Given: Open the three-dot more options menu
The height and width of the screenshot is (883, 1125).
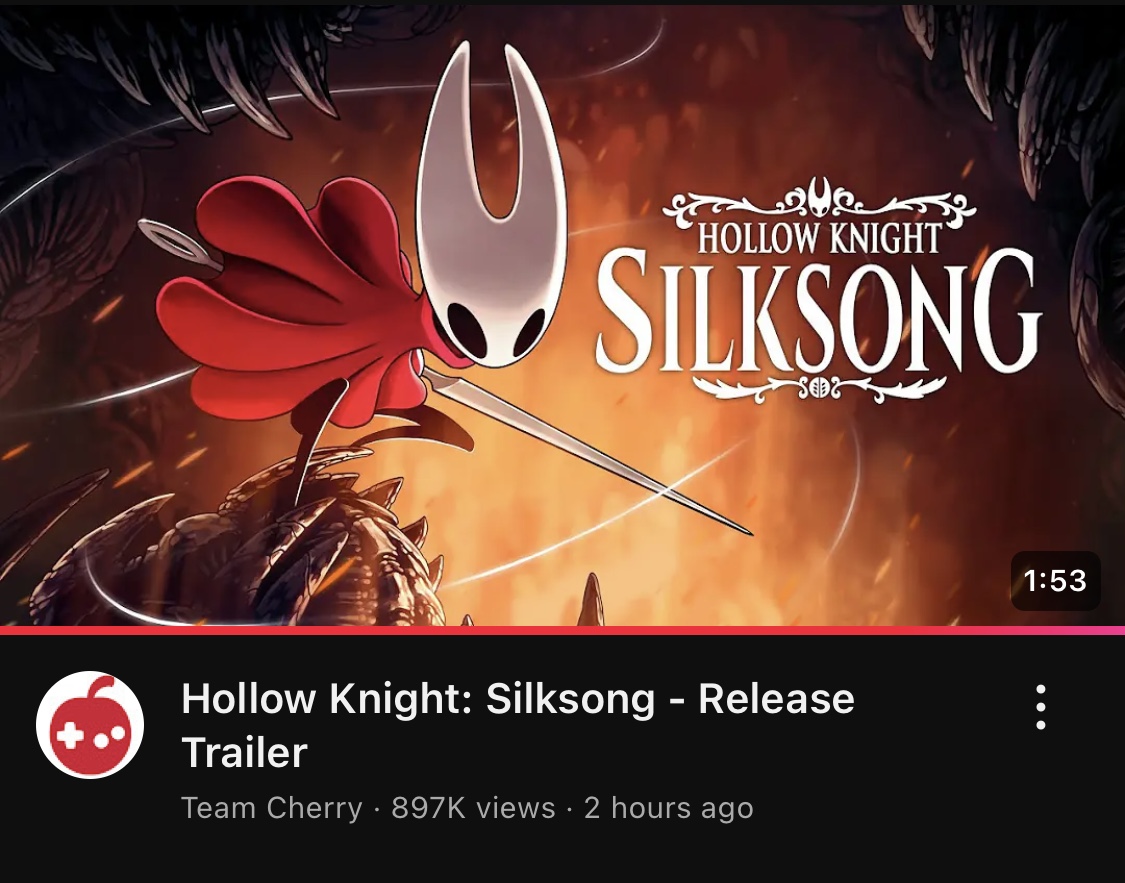Looking at the screenshot, I should pos(1040,707).
